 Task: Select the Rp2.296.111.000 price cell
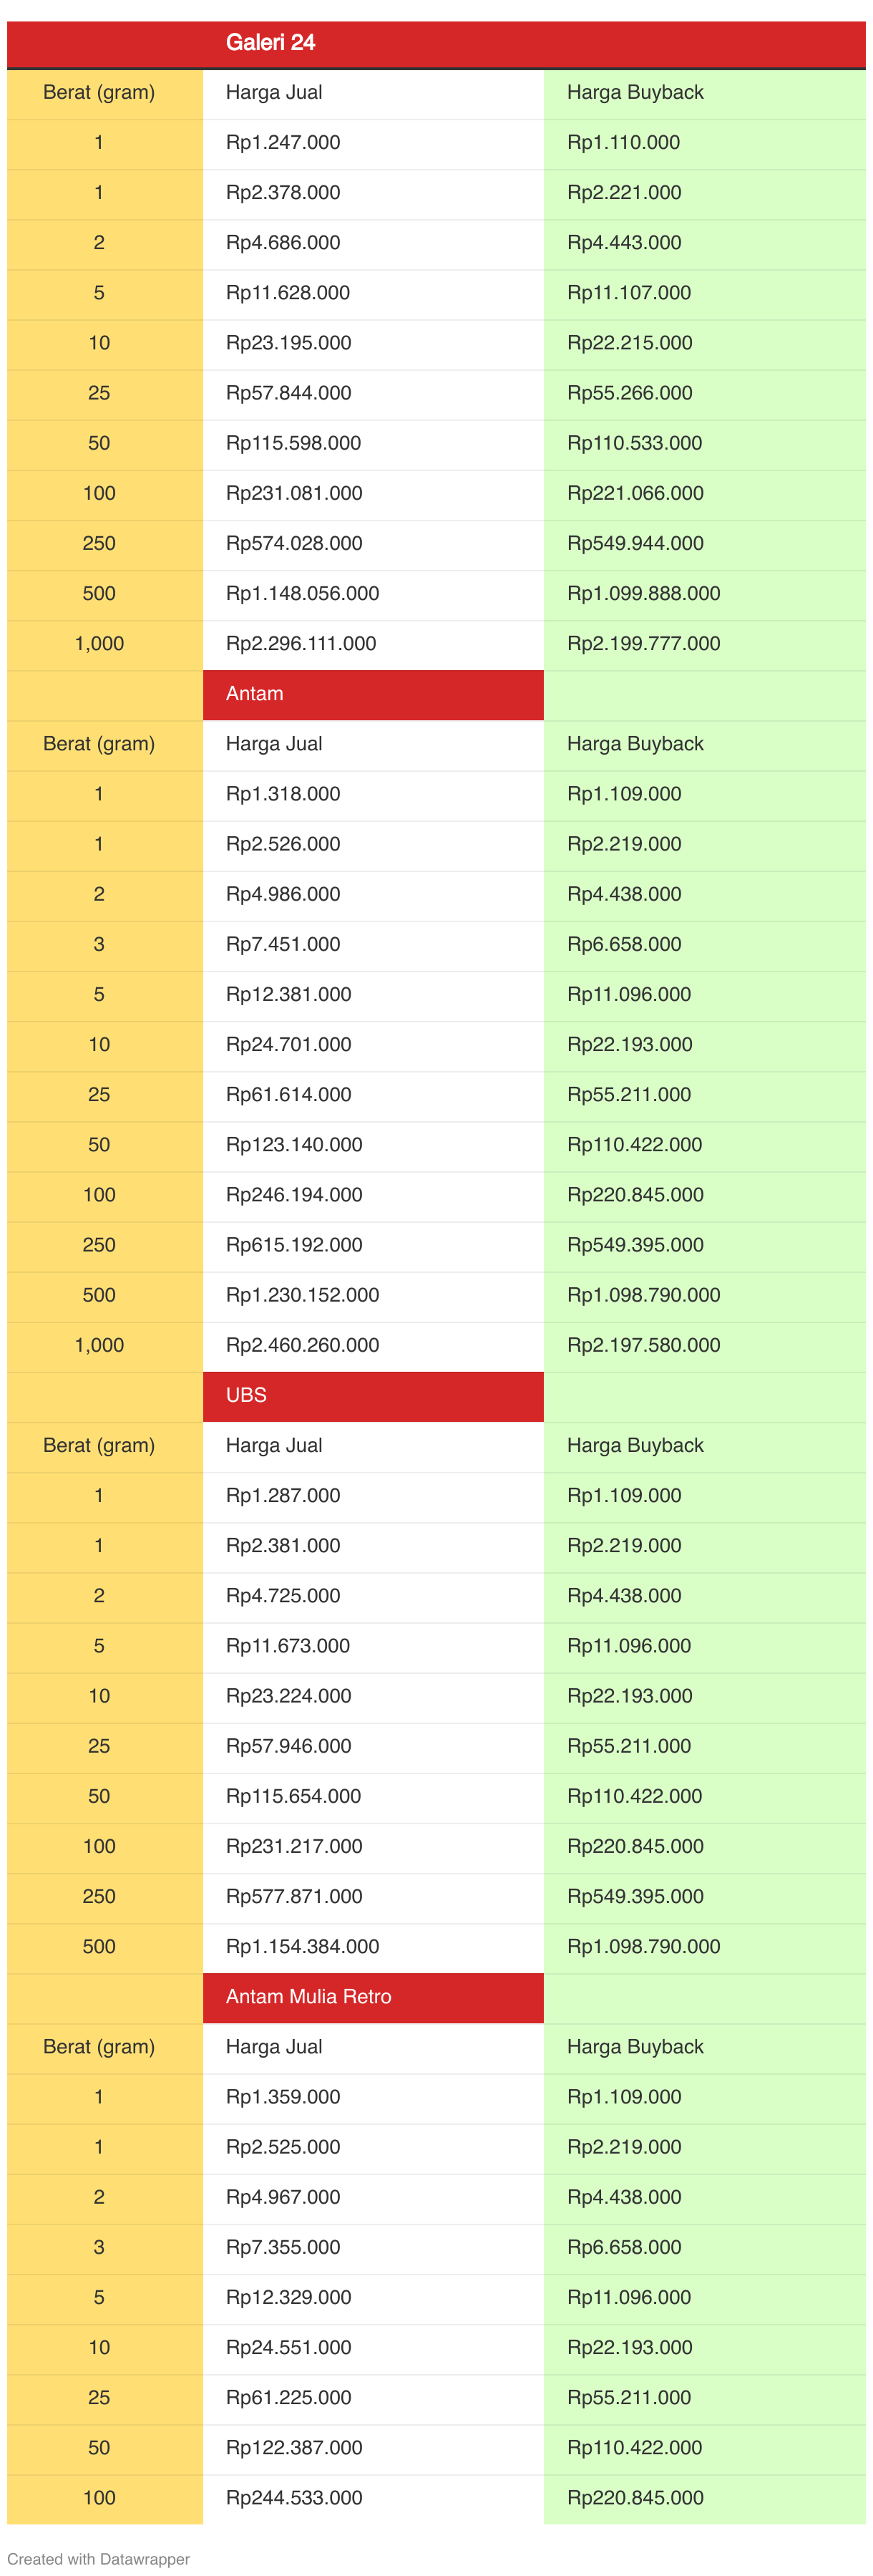[x=301, y=644]
